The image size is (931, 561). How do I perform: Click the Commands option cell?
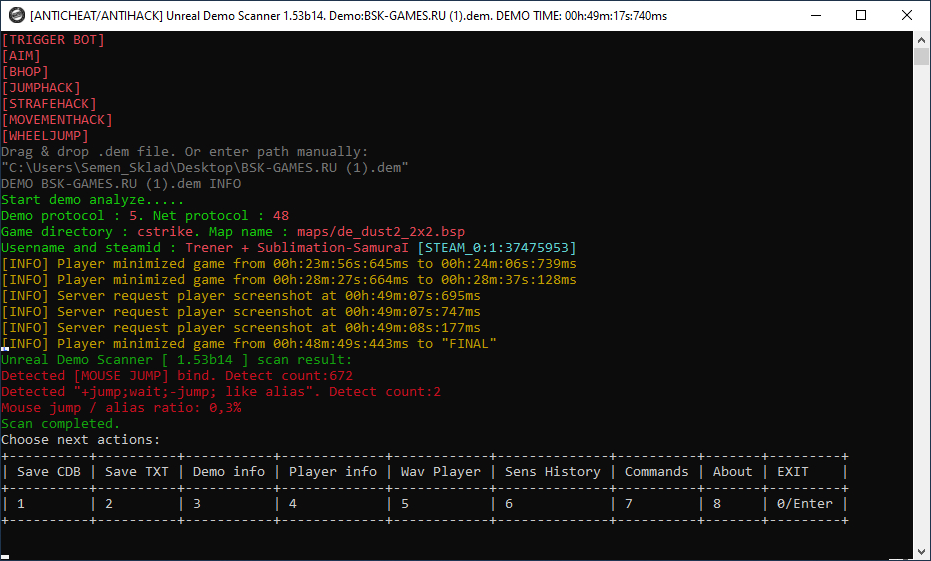657,472
